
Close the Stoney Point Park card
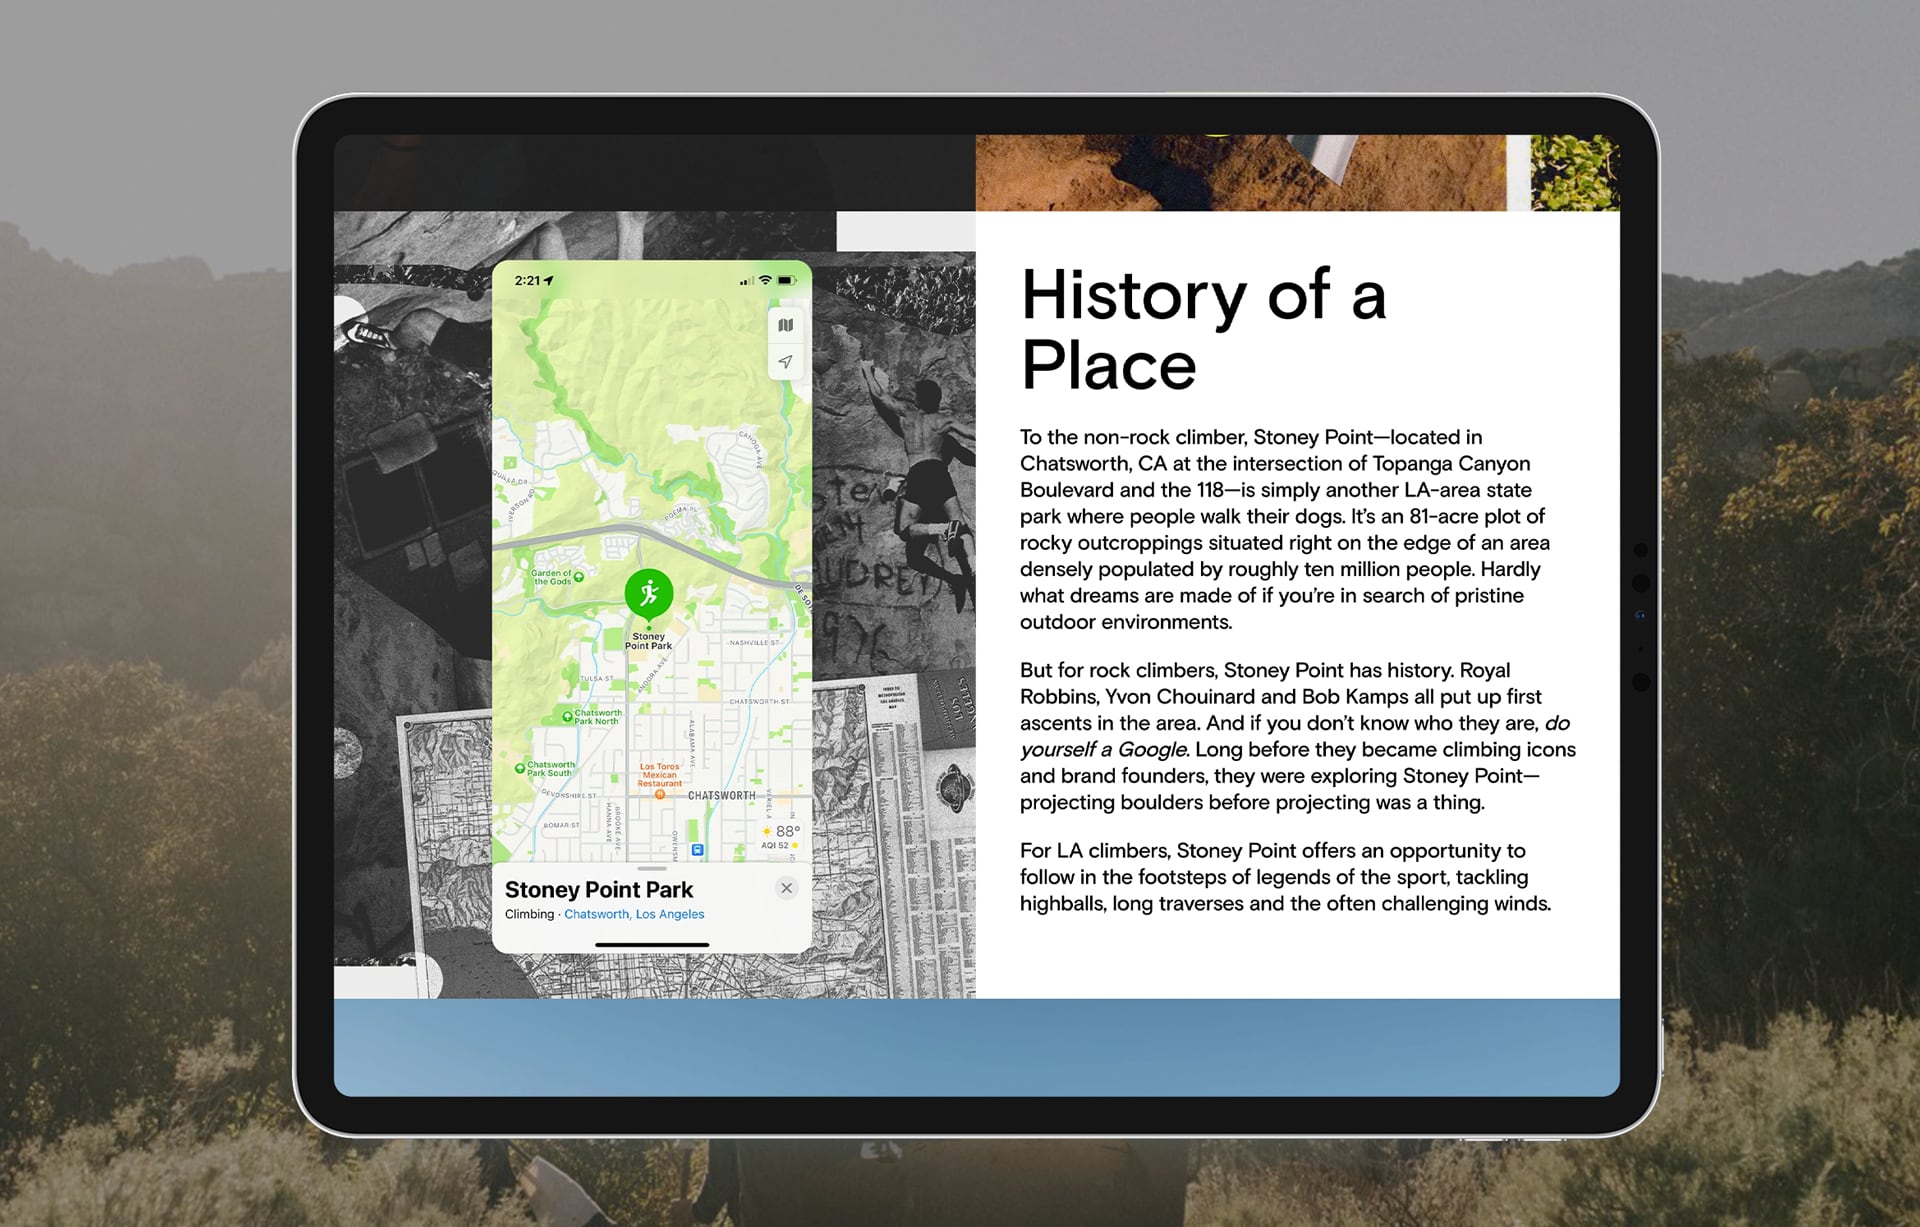point(787,888)
